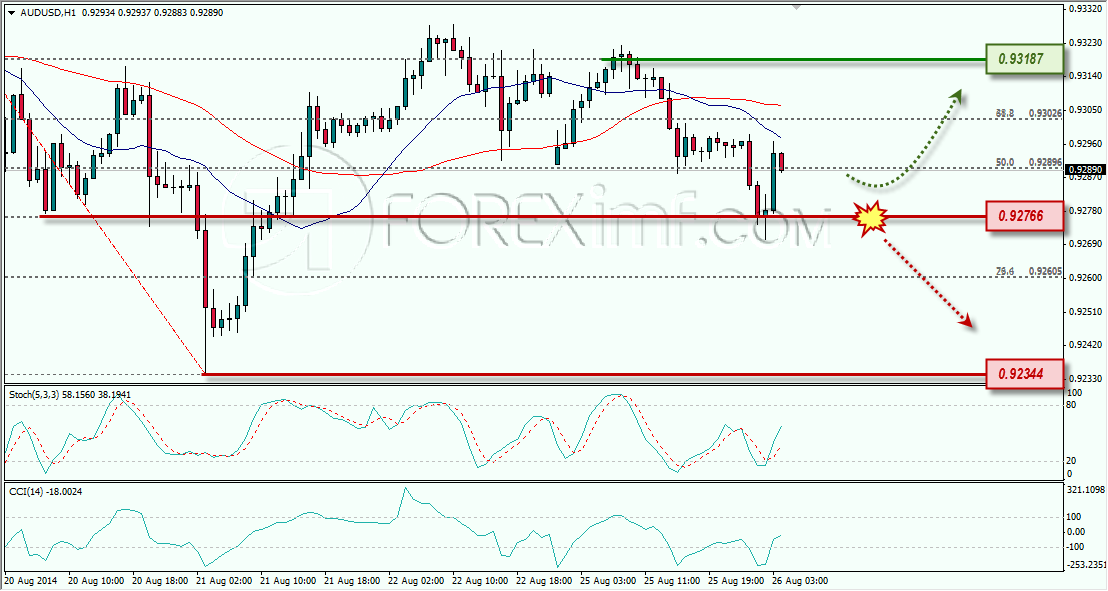Screen dimensions: 1108x591
Task: Select the thick green horizontal resistance line
Action: [794, 59]
